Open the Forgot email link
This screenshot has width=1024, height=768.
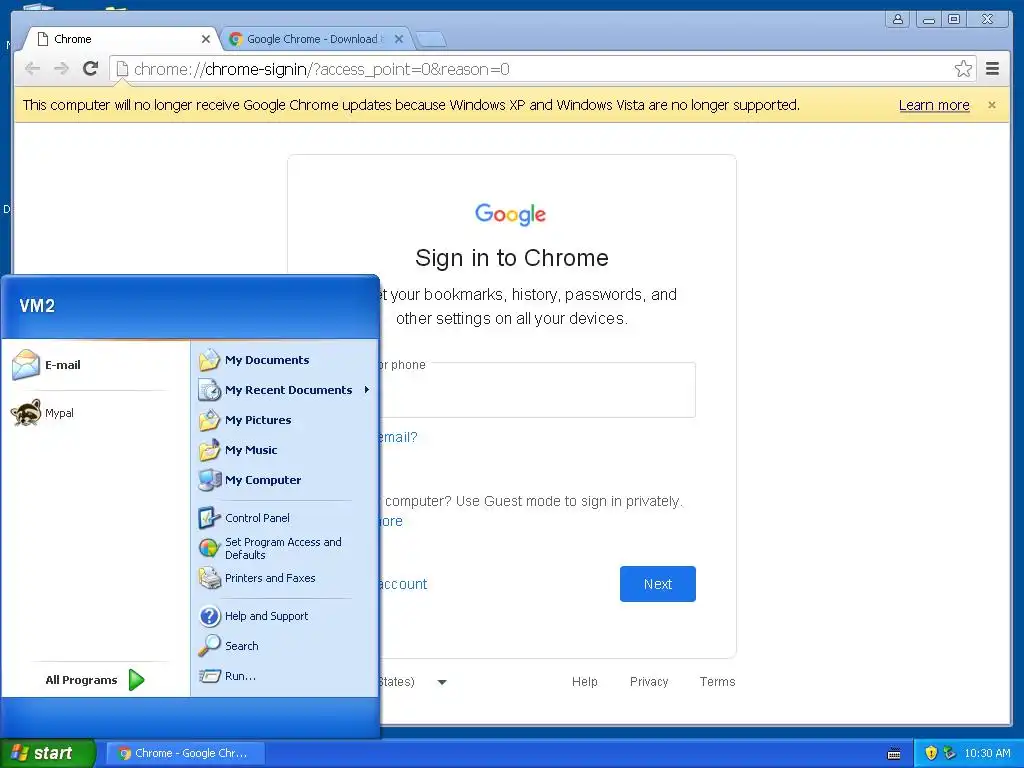click(398, 437)
